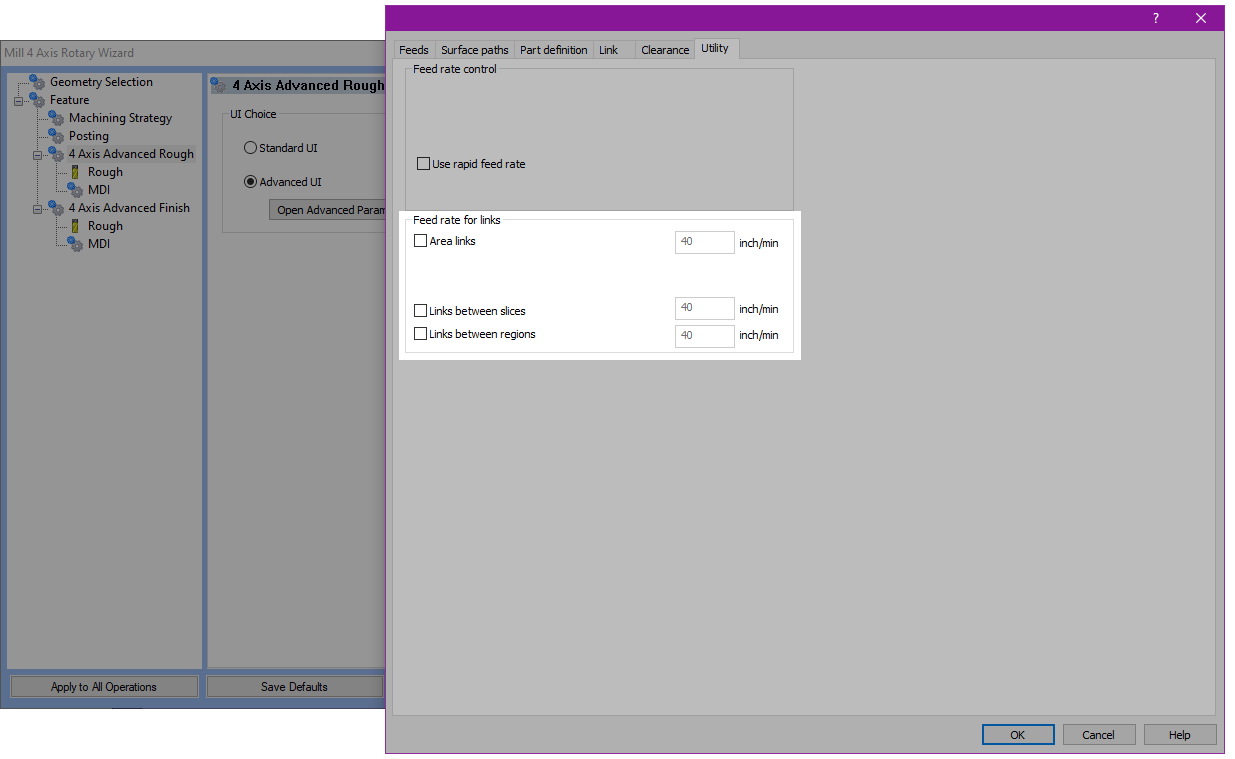Click the Posting gear icon in tree

(x=56, y=136)
